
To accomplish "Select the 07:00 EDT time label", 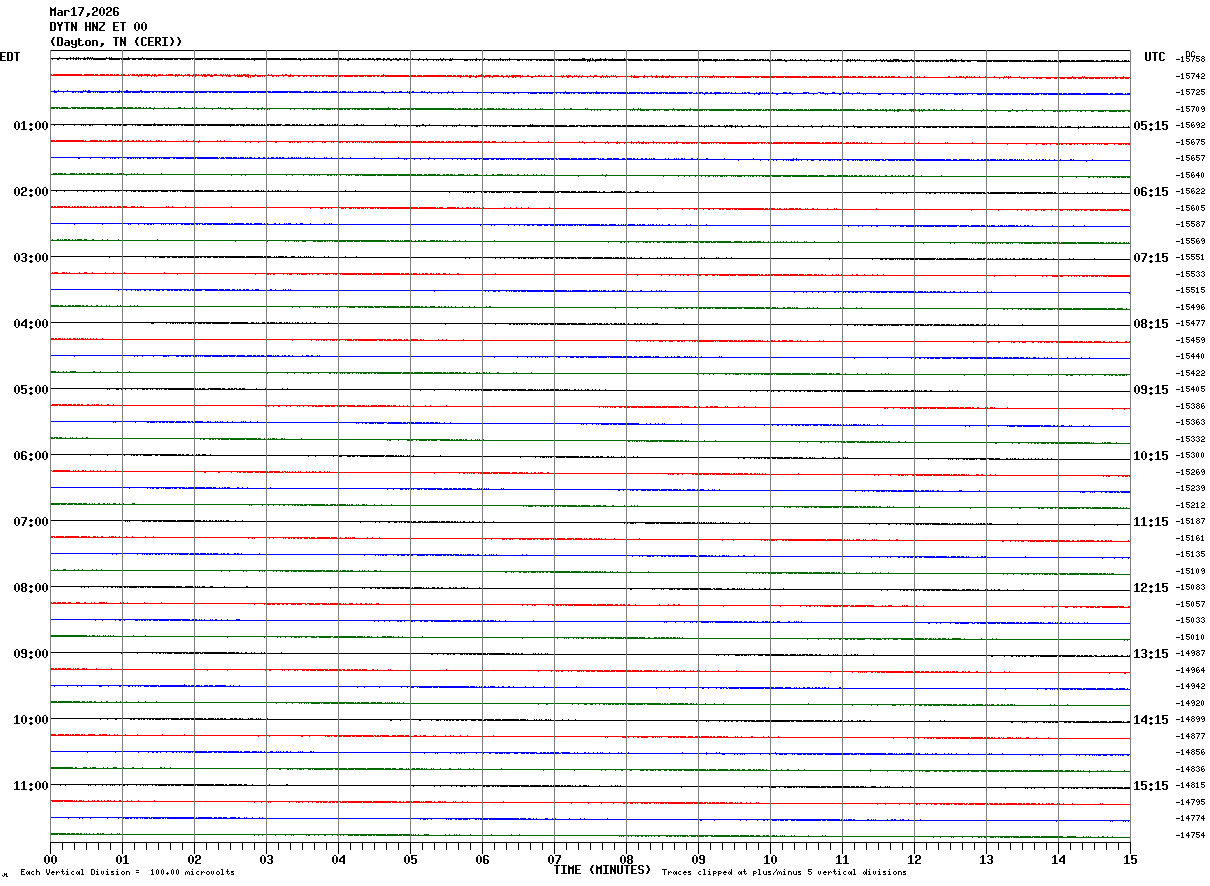I will (x=31, y=522).
